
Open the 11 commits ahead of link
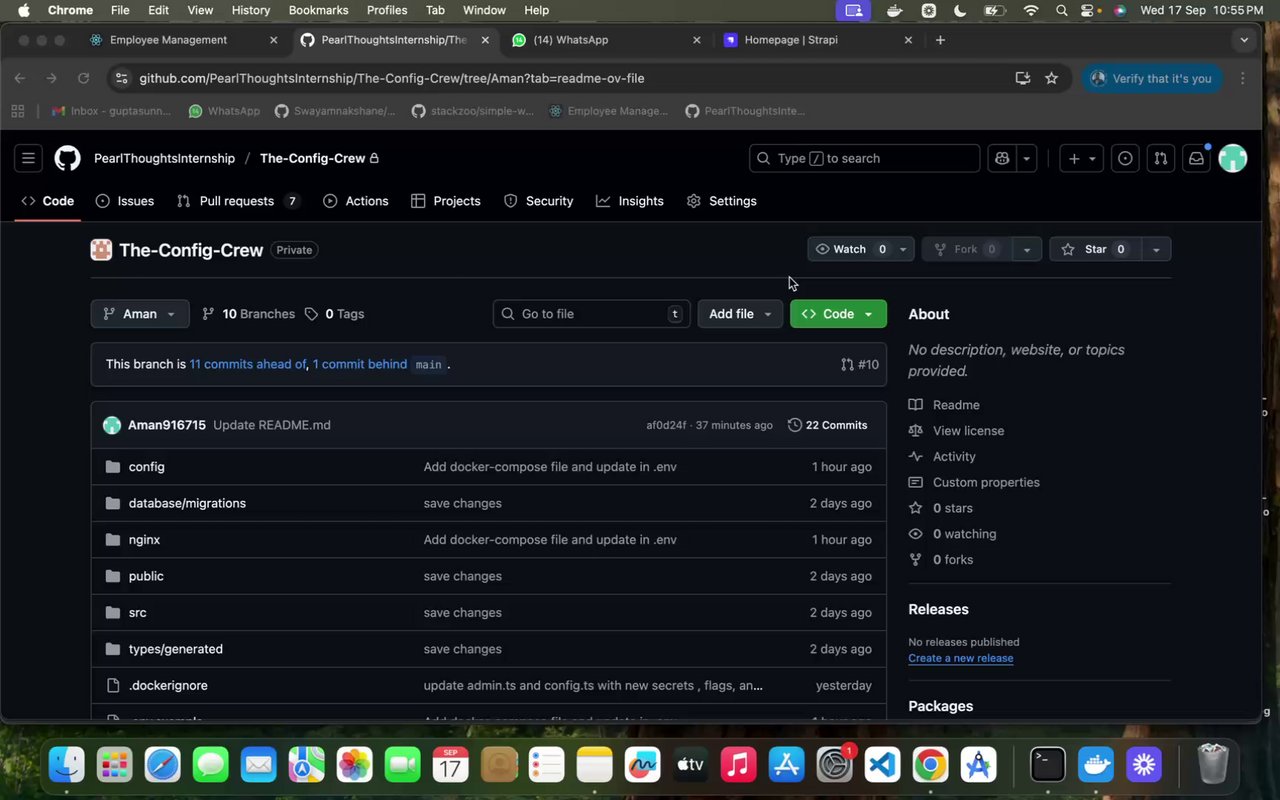tap(248, 365)
